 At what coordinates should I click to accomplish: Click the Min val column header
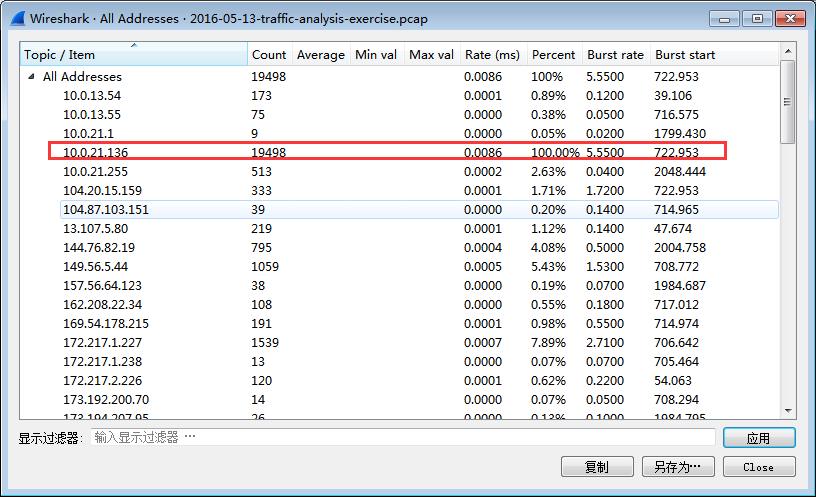click(x=376, y=54)
